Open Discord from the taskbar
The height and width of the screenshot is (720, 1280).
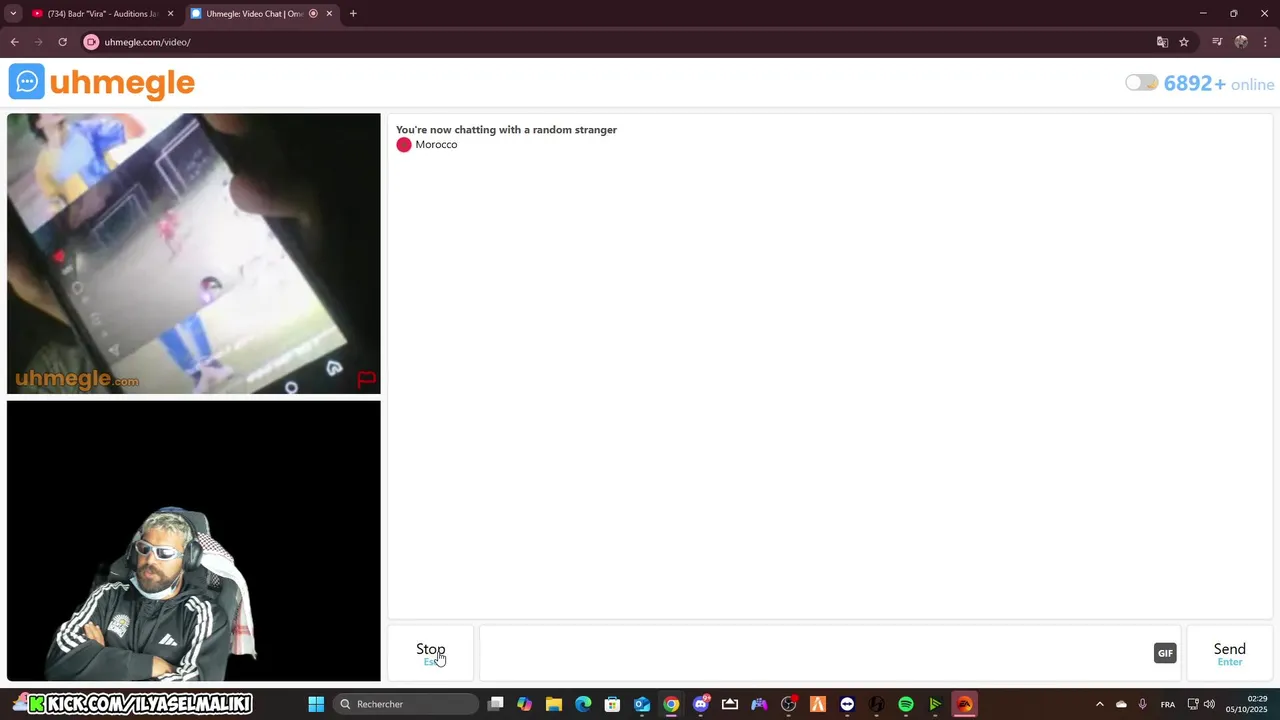[700, 704]
